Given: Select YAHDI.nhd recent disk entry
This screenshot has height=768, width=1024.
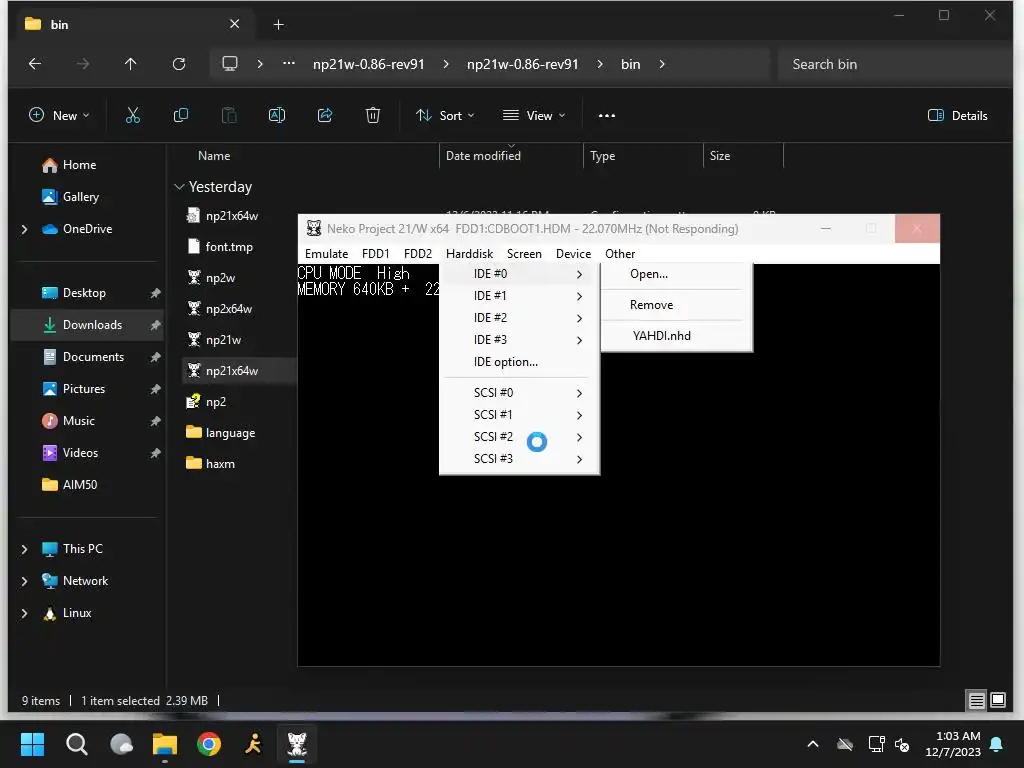Looking at the screenshot, I should click(676, 335).
